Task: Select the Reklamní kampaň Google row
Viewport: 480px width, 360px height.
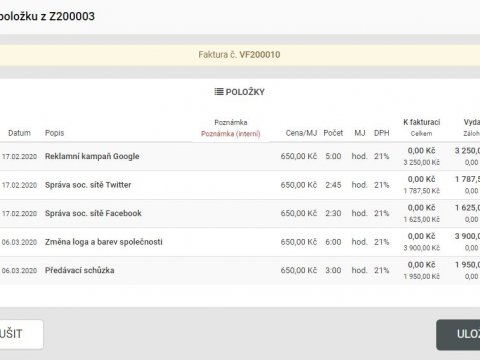Action: pos(240,156)
